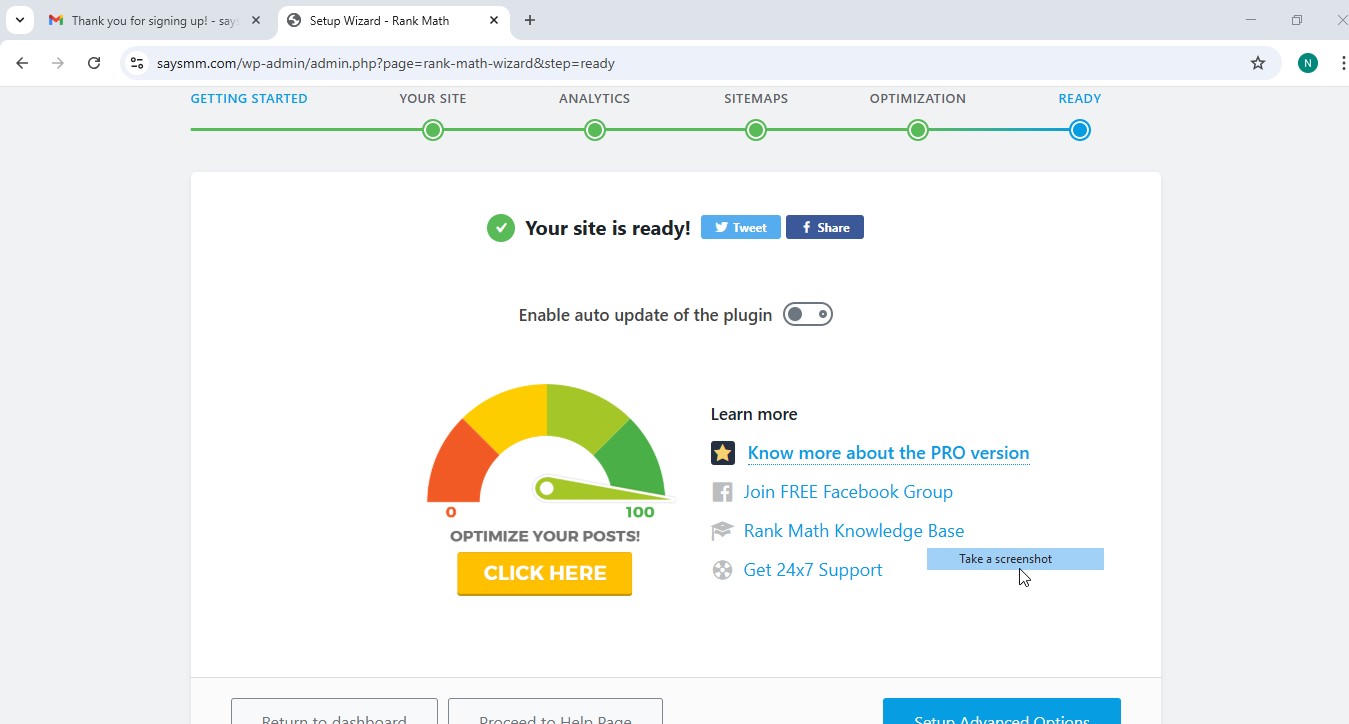Image resolution: width=1349 pixels, height=724 pixels.
Task: Open Know more about the PRO version link
Action: (887, 452)
